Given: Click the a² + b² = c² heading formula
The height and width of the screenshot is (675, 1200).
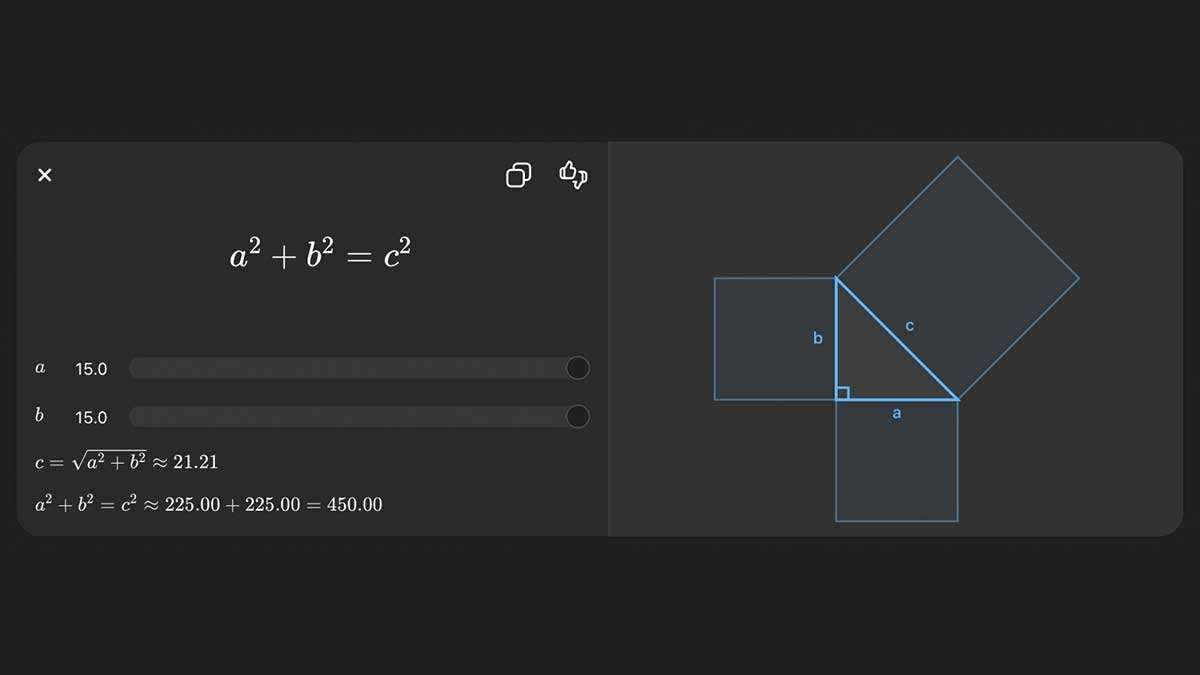Looking at the screenshot, I should click(320, 255).
